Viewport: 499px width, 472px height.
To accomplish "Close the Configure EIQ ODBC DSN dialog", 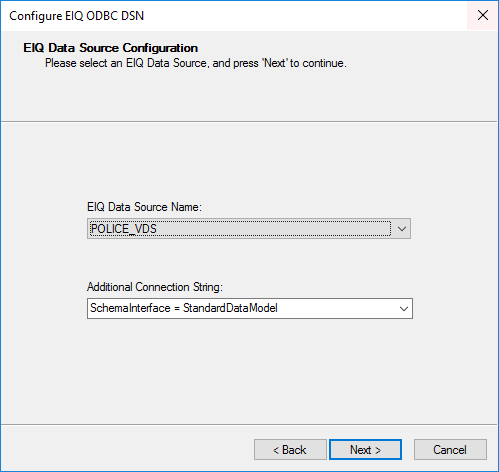I will (482, 15).
